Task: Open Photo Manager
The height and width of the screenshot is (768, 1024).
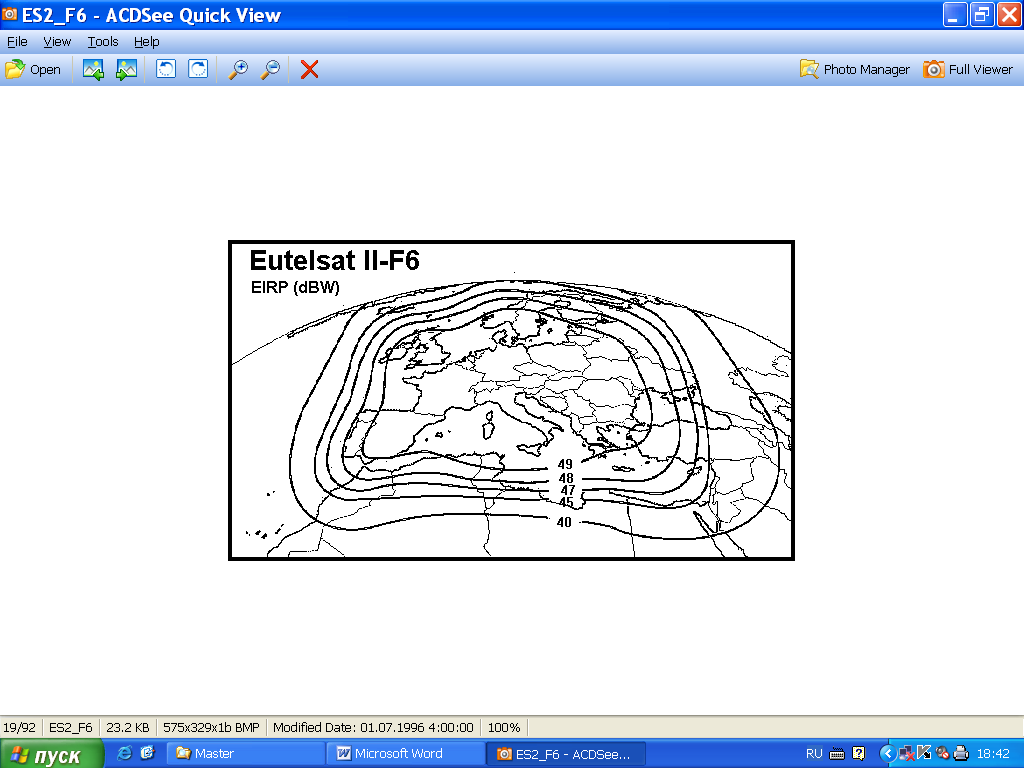Action: [854, 69]
